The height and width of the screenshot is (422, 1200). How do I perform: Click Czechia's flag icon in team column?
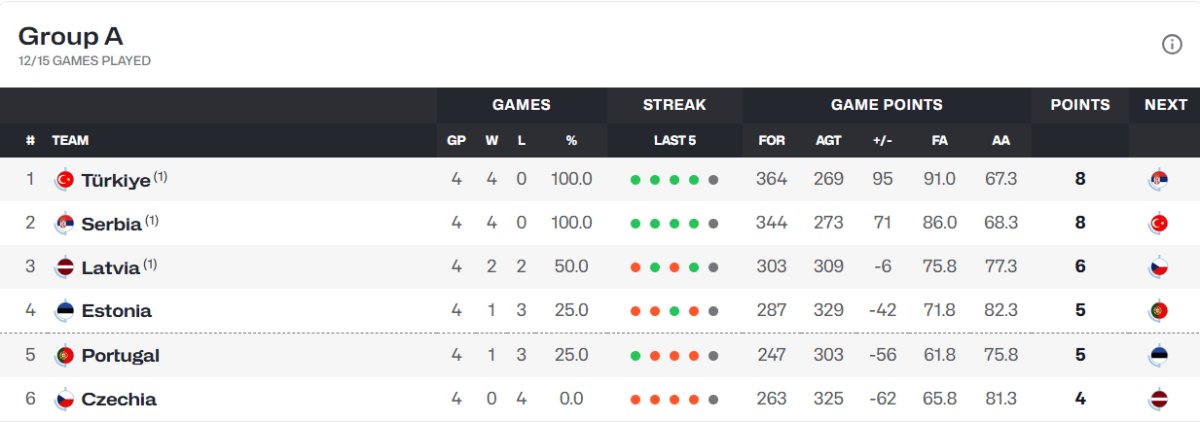coord(64,399)
